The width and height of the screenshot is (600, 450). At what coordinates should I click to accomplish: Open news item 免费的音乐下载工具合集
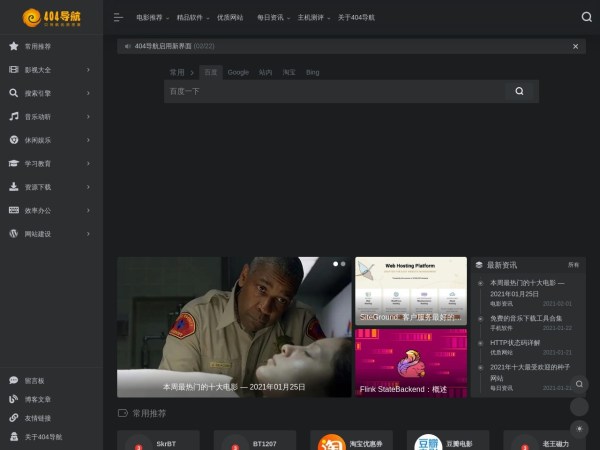pos(526,318)
